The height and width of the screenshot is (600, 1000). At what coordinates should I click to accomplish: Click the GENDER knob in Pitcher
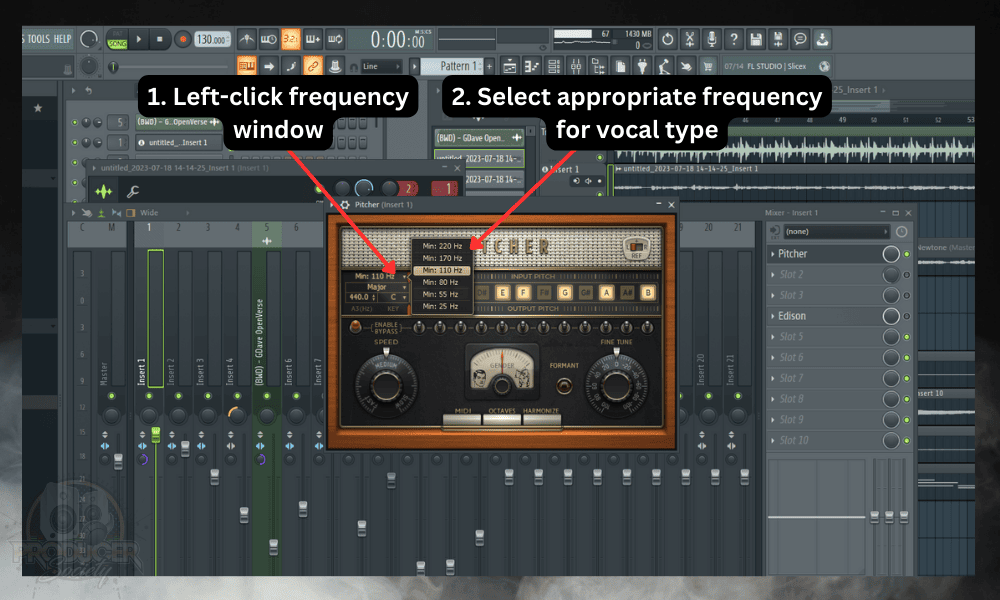502,384
